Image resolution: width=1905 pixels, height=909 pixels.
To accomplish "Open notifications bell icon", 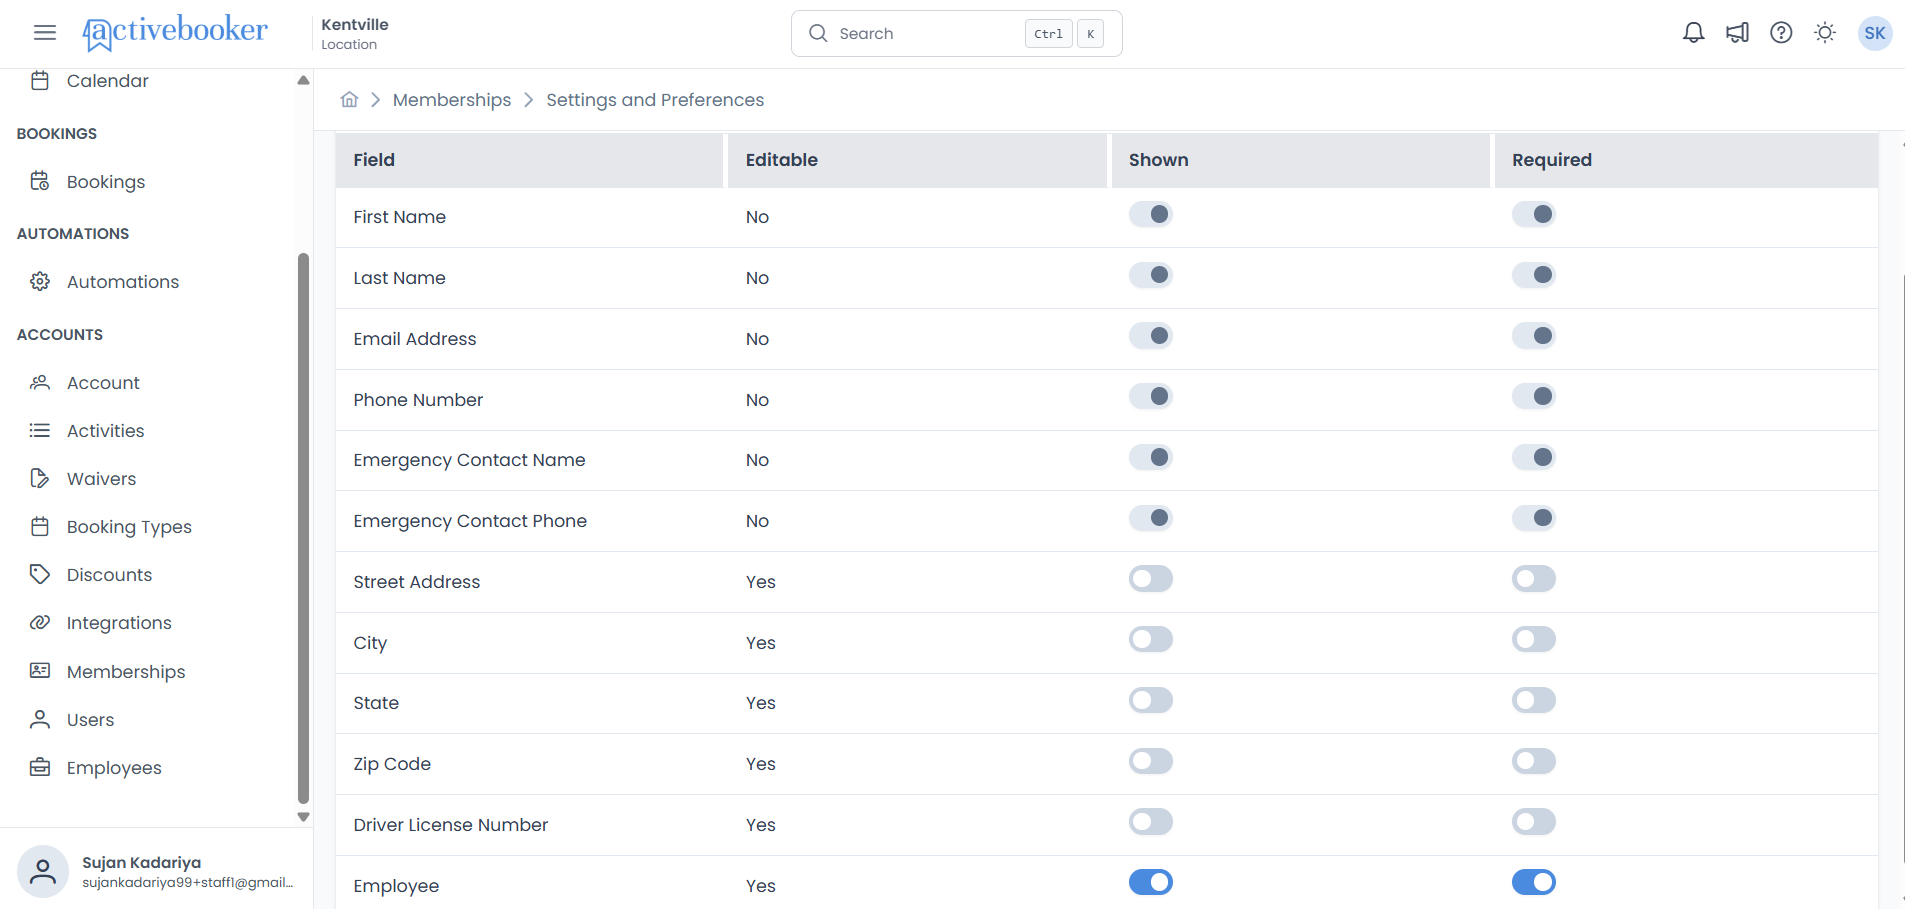I will [x=1693, y=33].
